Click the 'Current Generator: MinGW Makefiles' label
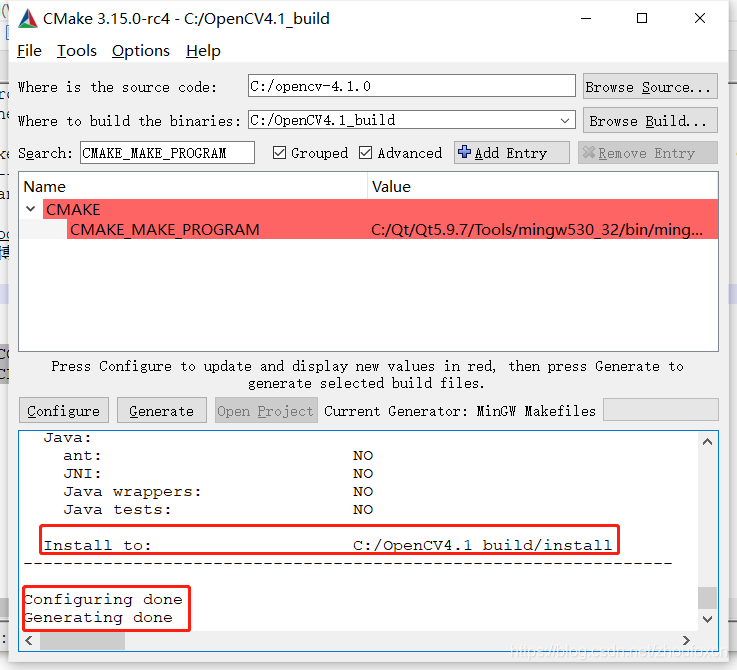Image resolution: width=737 pixels, height=670 pixels. tap(460, 411)
